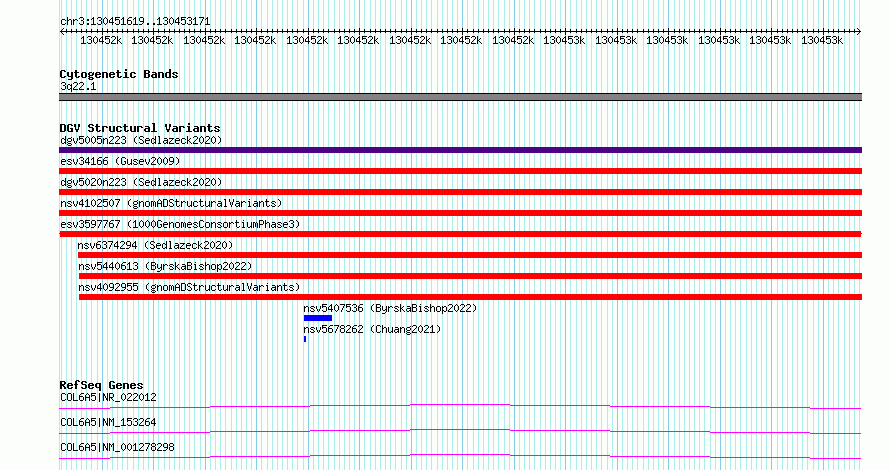Open nsv6374294 (Sedlazeck2020) label
890x470 pixels.
pos(156,245)
